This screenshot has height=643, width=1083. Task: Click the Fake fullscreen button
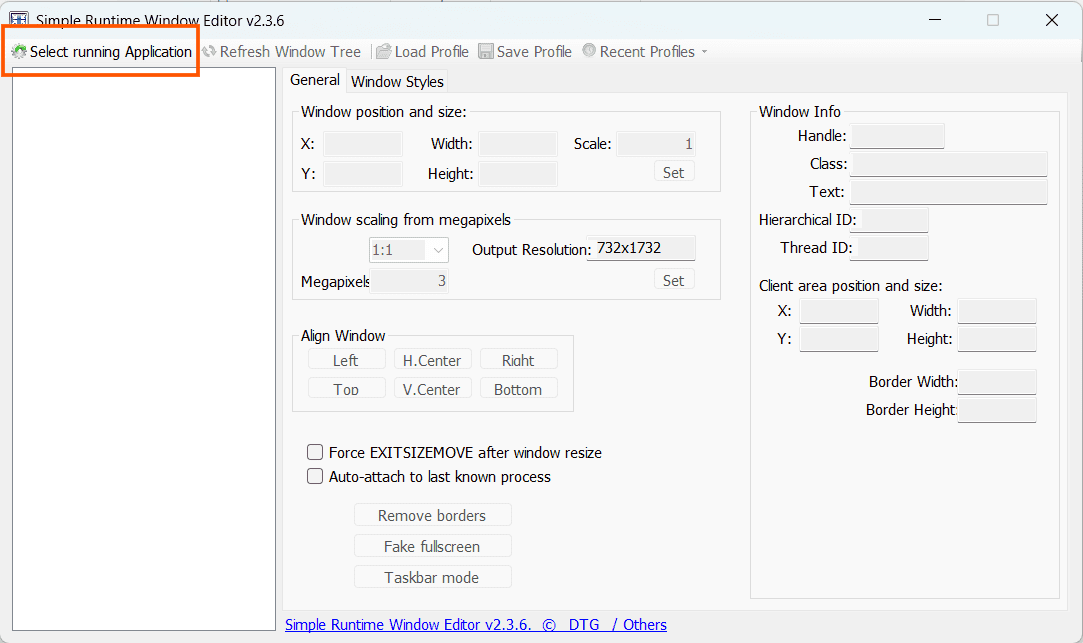(x=432, y=546)
